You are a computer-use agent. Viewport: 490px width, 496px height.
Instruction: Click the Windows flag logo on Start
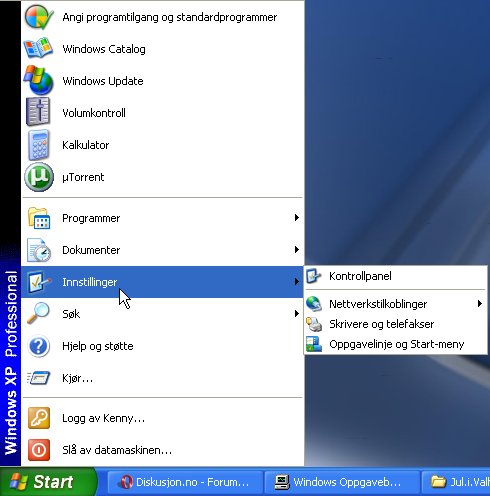19,482
